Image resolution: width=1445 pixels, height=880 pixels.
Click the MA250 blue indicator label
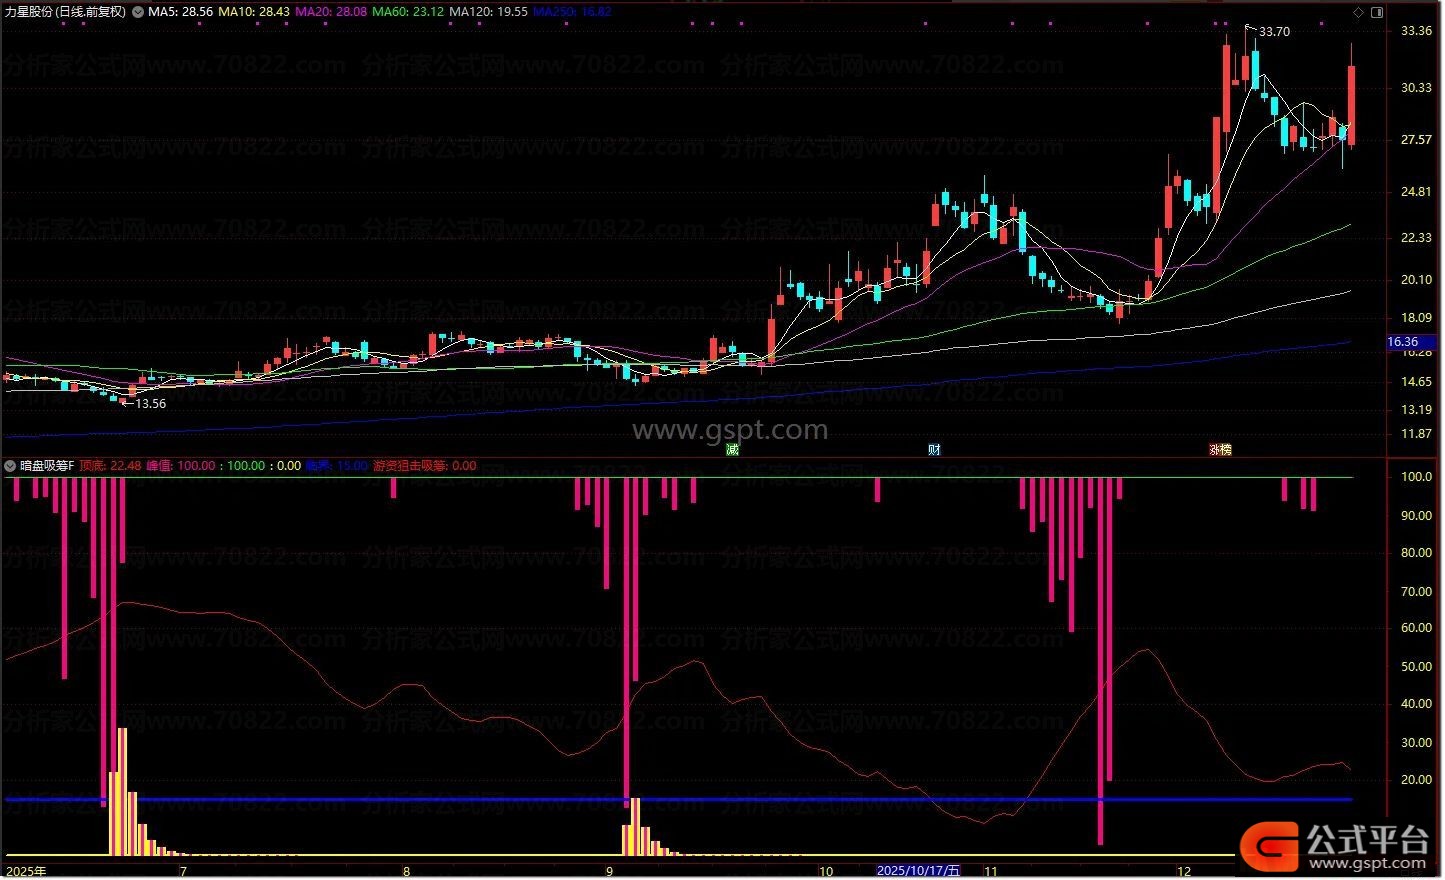pos(572,12)
